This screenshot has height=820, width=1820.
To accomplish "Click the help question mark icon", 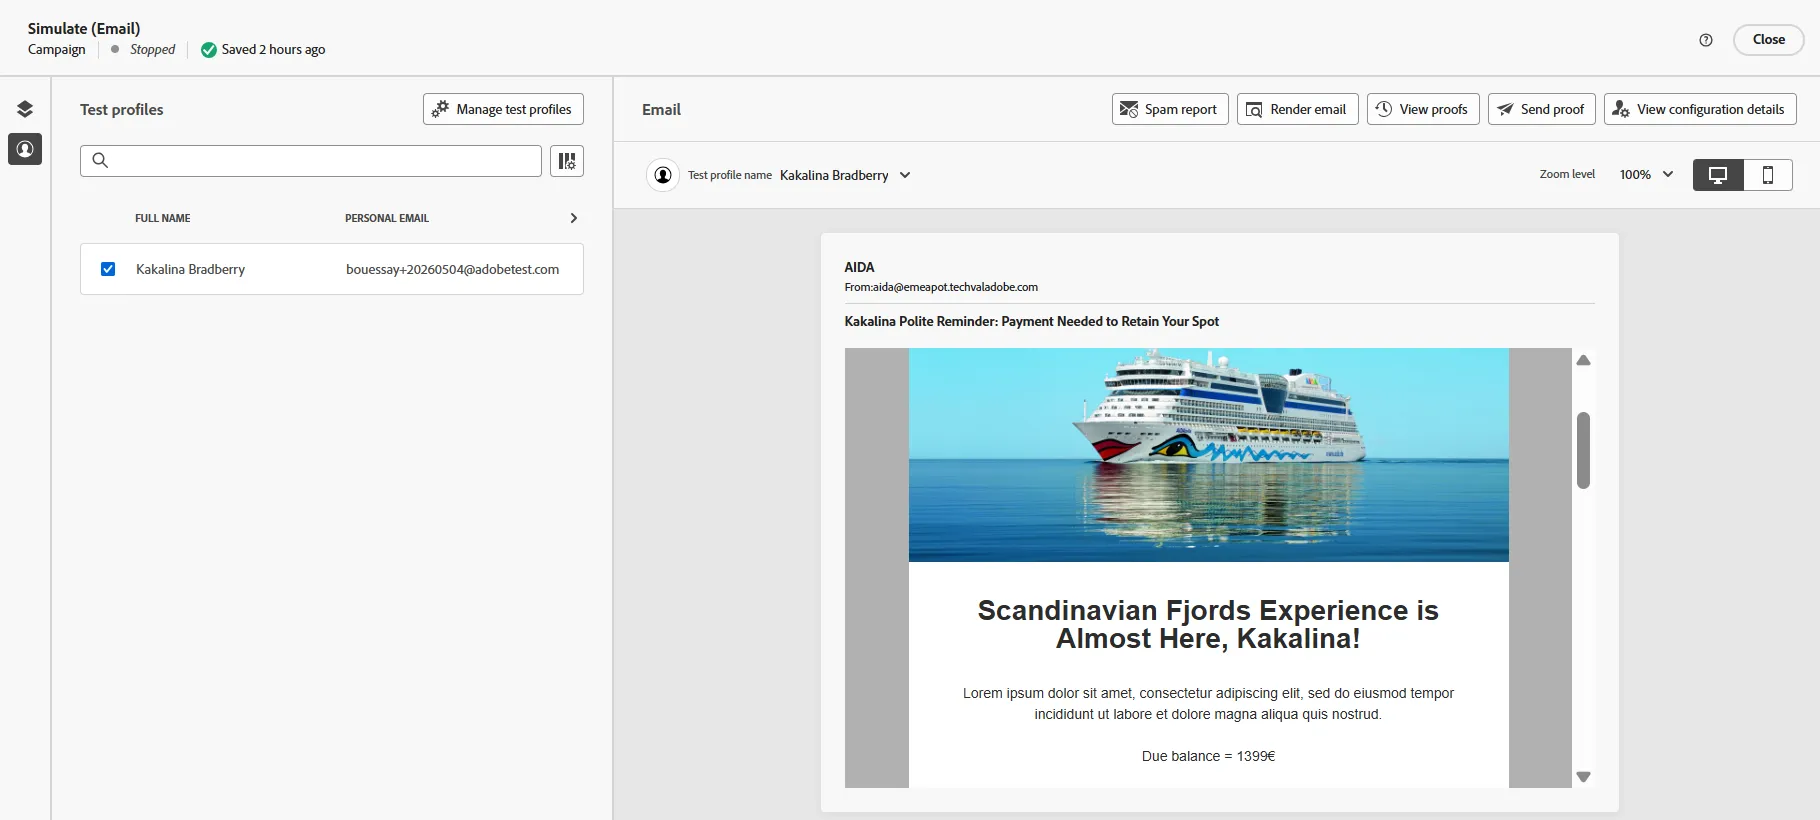I will [x=1706, y=40].
